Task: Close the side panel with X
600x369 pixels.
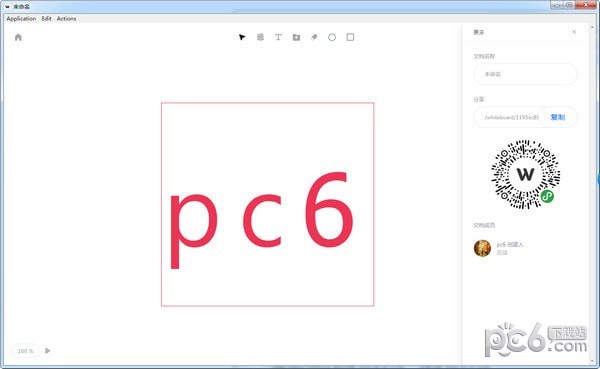Action: [574, 32]
